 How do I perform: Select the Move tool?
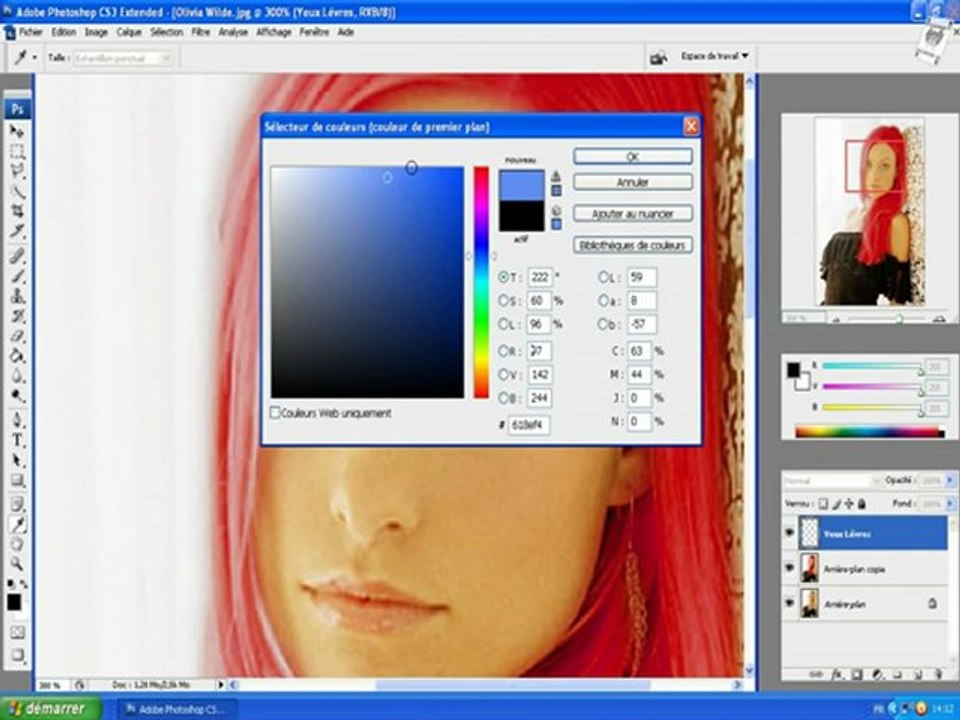tap(17, 131)
